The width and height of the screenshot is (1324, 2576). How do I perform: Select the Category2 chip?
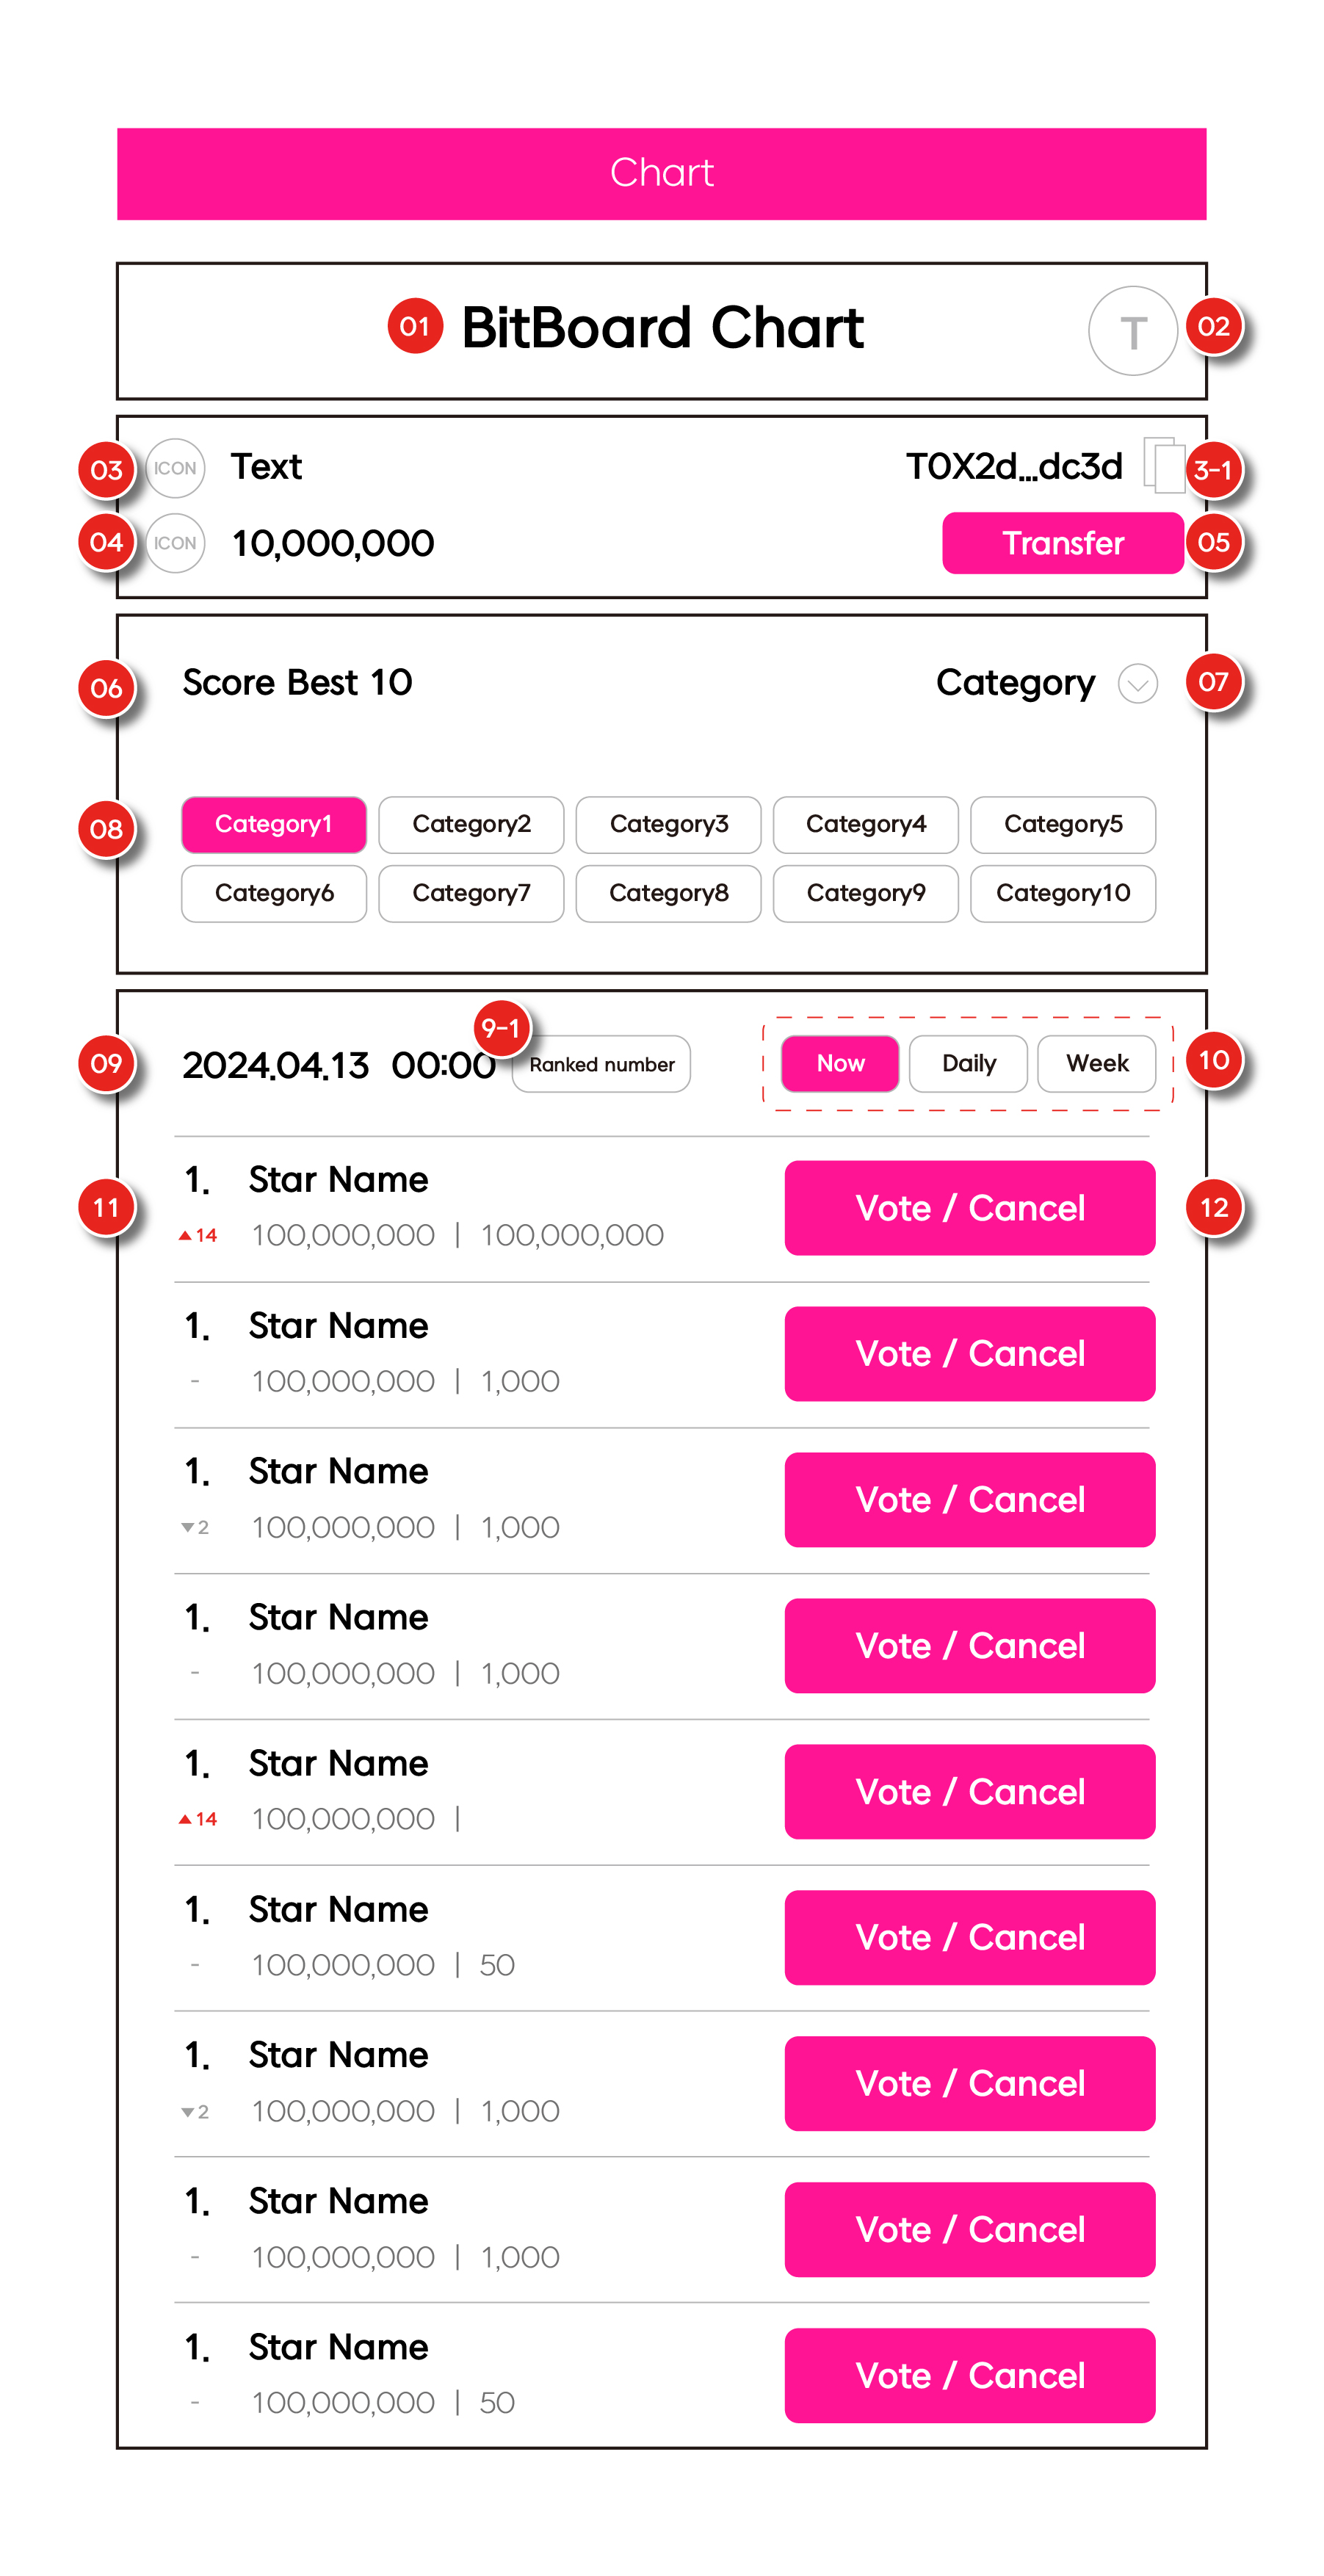471,824
